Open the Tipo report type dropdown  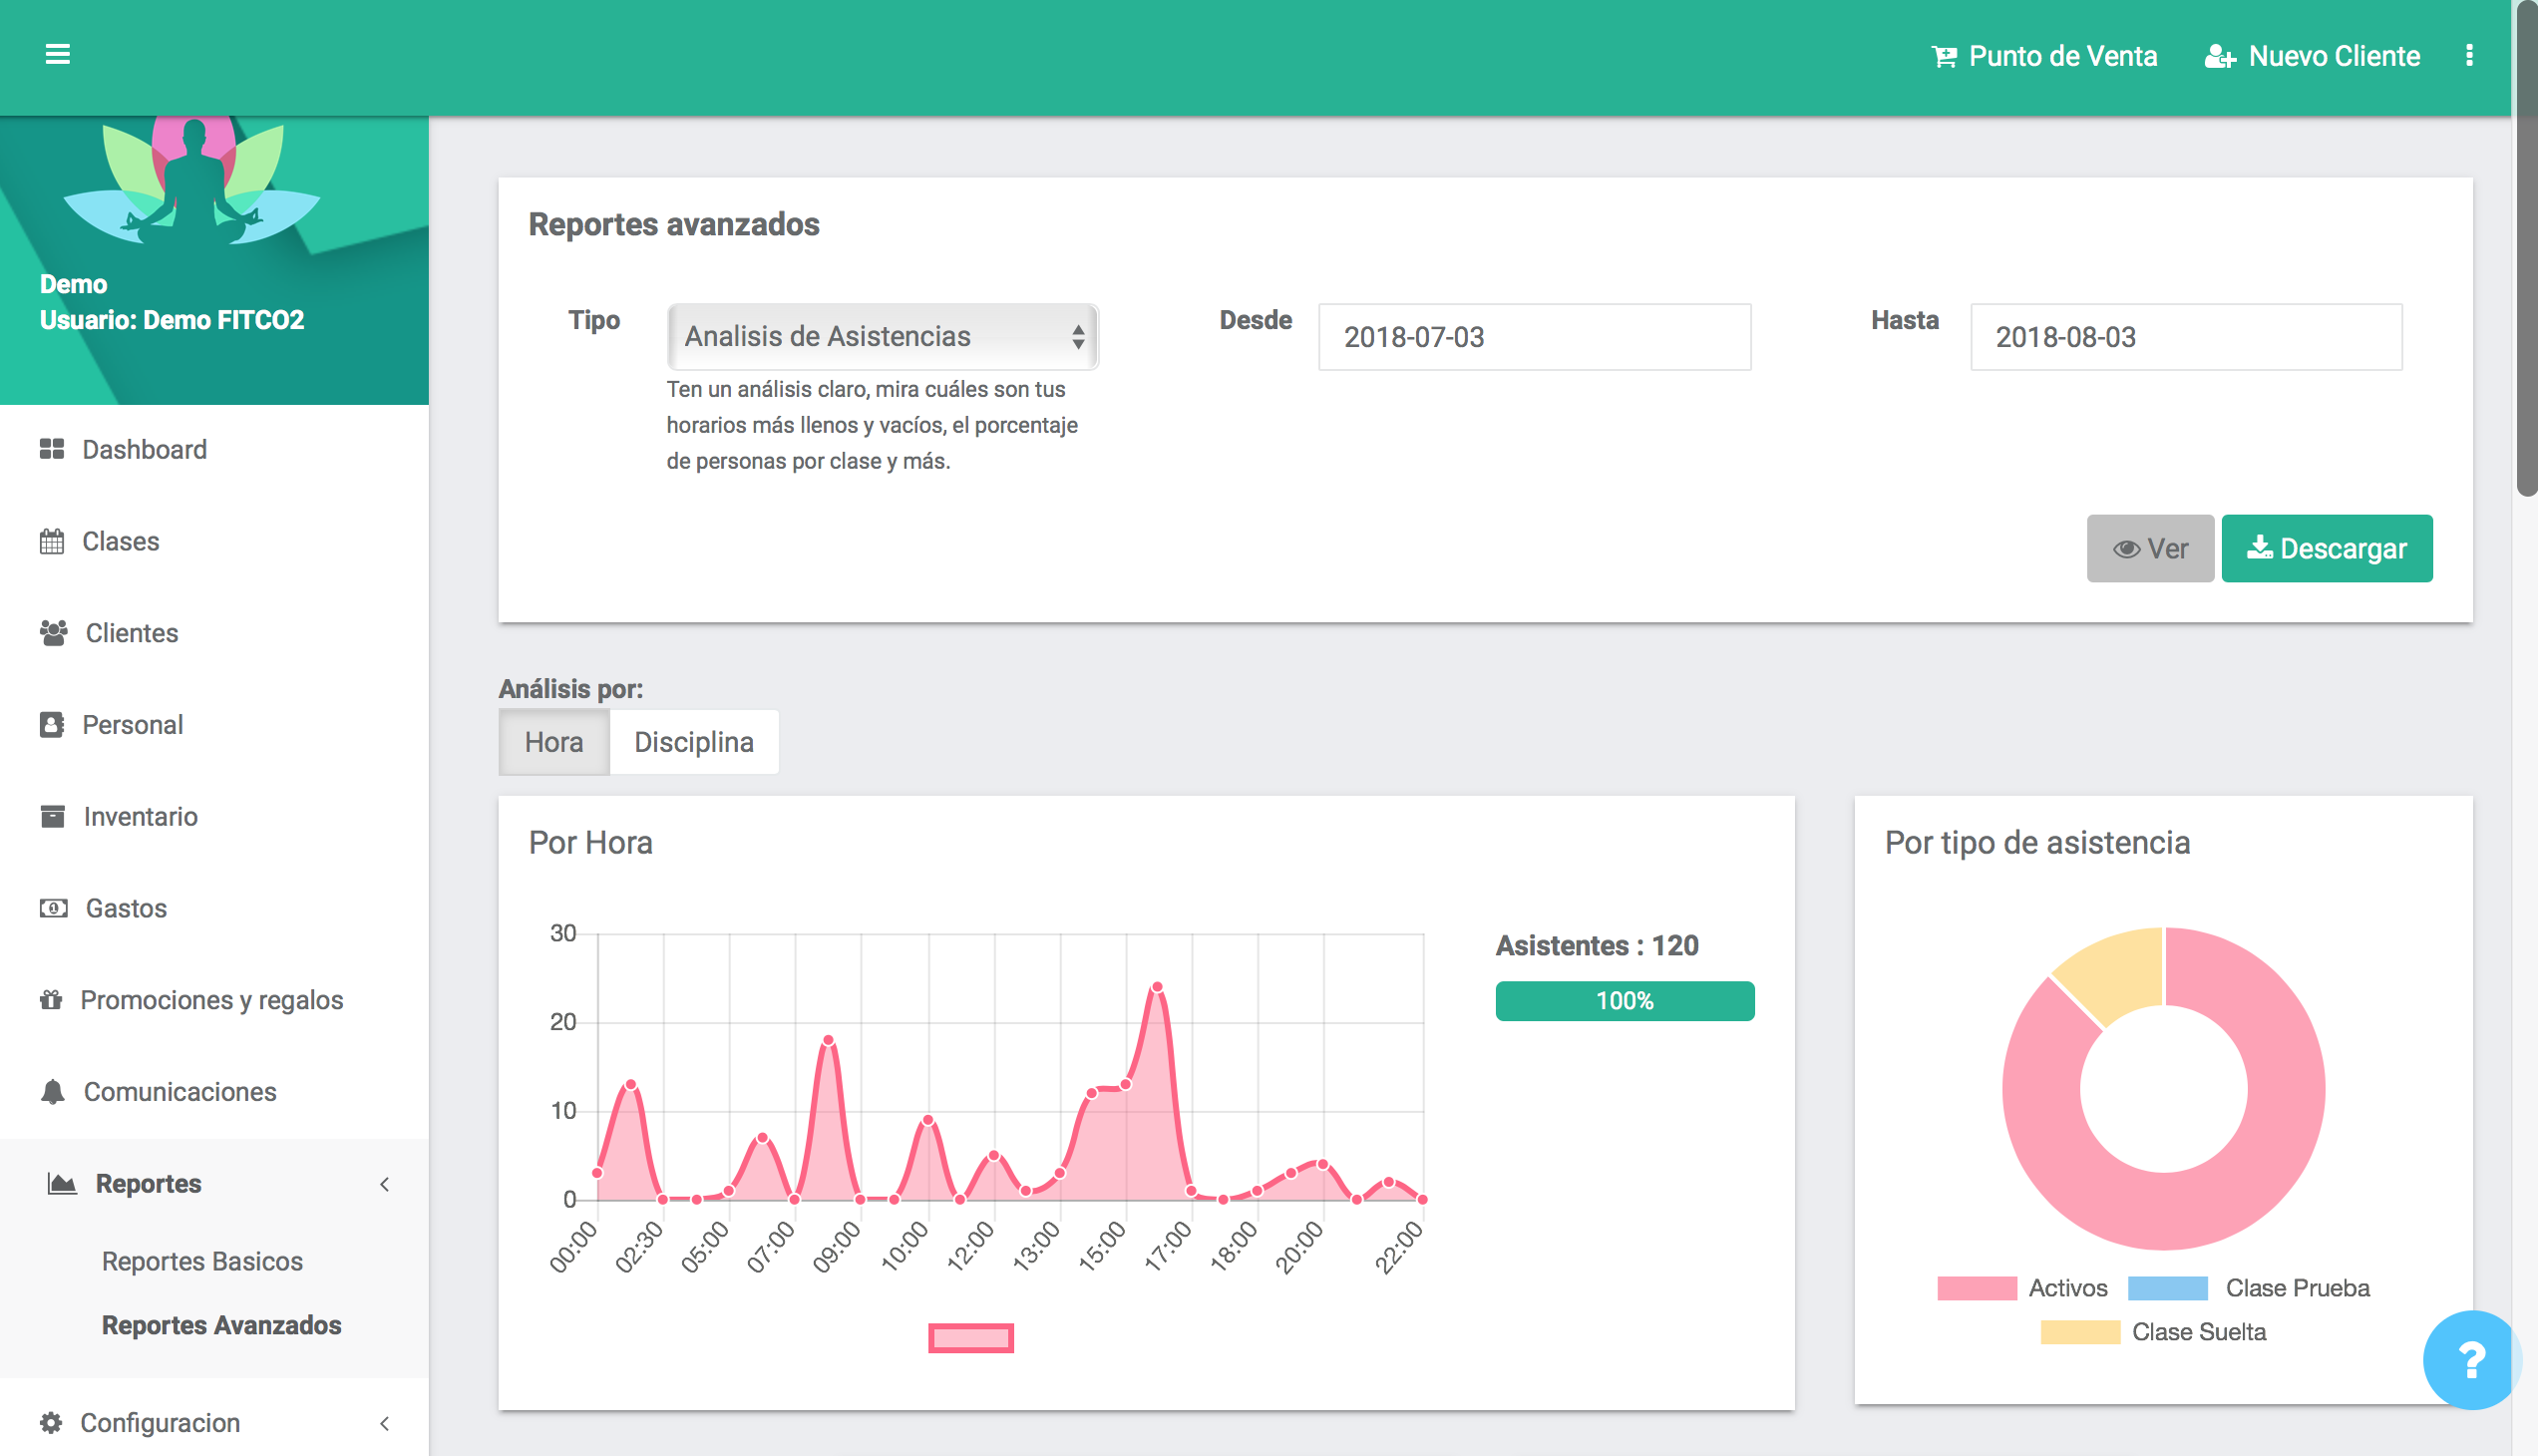(881, 335)
